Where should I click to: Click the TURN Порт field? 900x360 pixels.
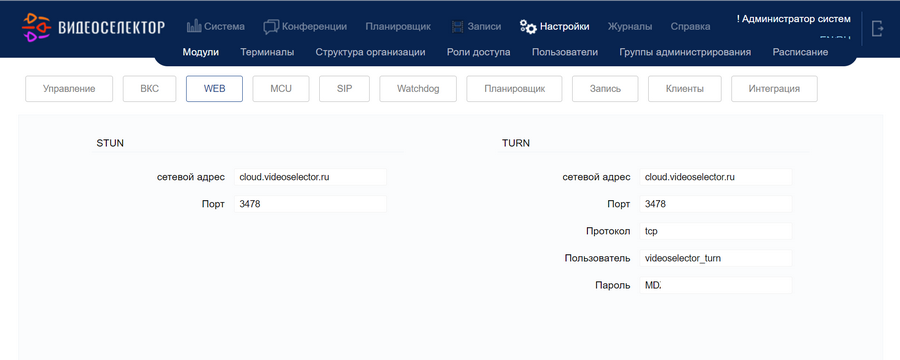pos(716,204)
